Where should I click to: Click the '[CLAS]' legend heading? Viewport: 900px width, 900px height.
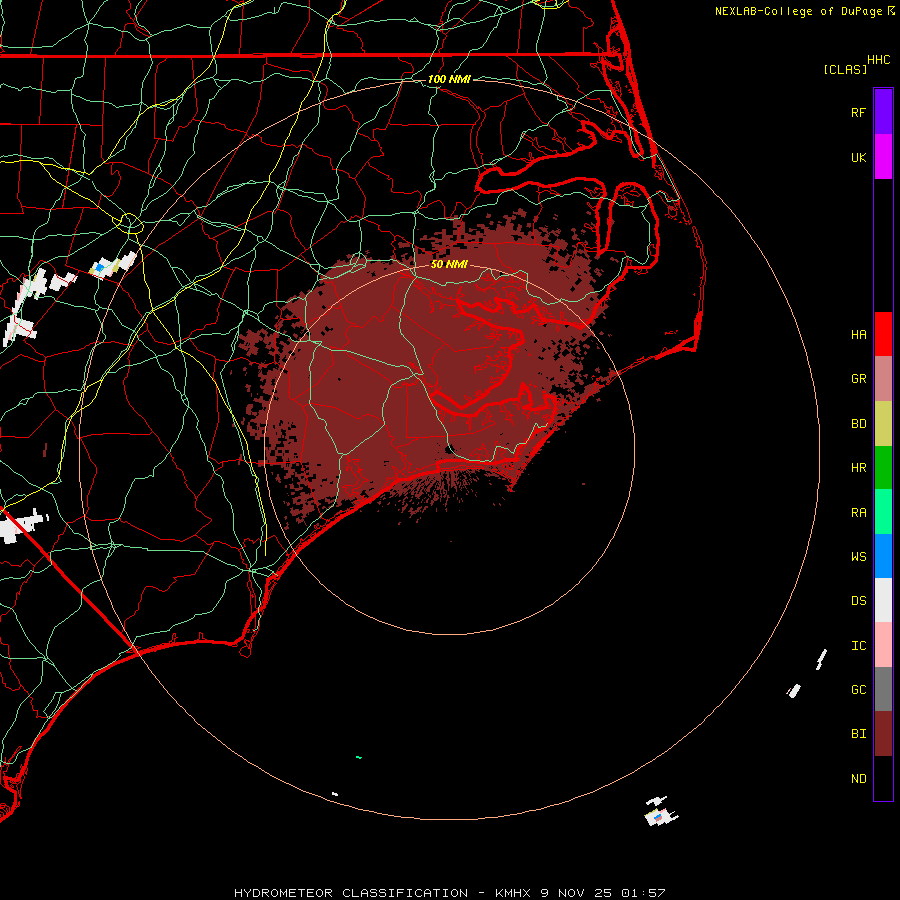click(845, 69)
